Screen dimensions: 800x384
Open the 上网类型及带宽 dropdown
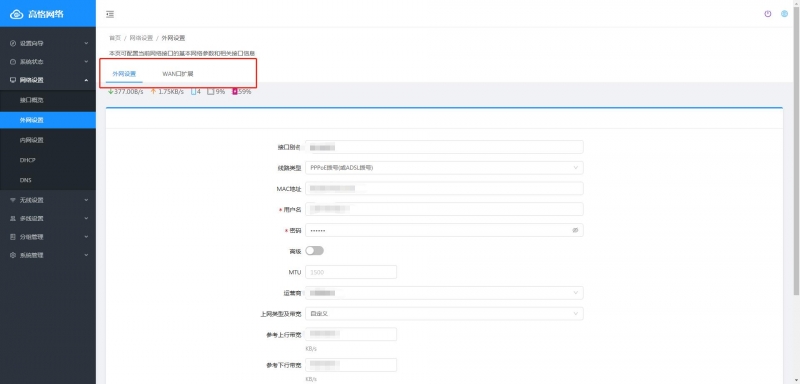444,314
